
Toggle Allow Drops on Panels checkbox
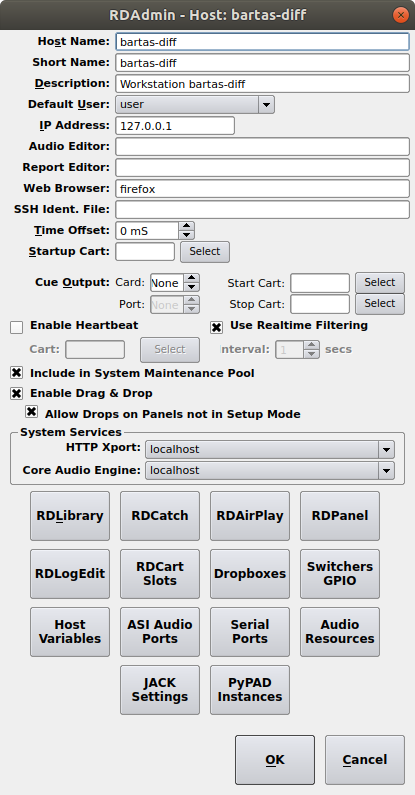[31, 412]
